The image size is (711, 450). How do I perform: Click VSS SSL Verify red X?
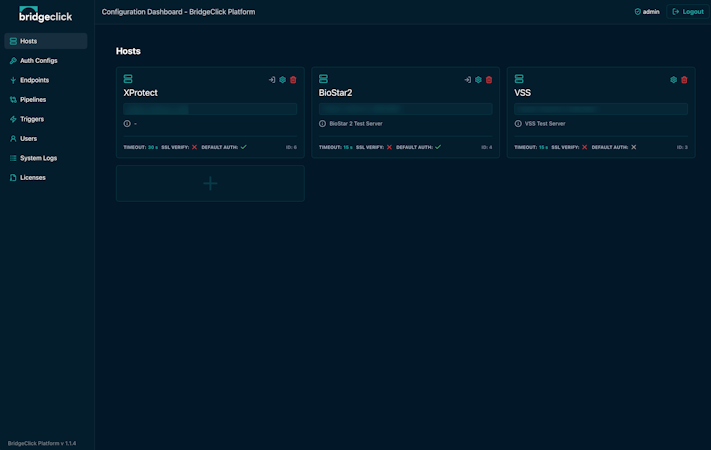(584, 147)
